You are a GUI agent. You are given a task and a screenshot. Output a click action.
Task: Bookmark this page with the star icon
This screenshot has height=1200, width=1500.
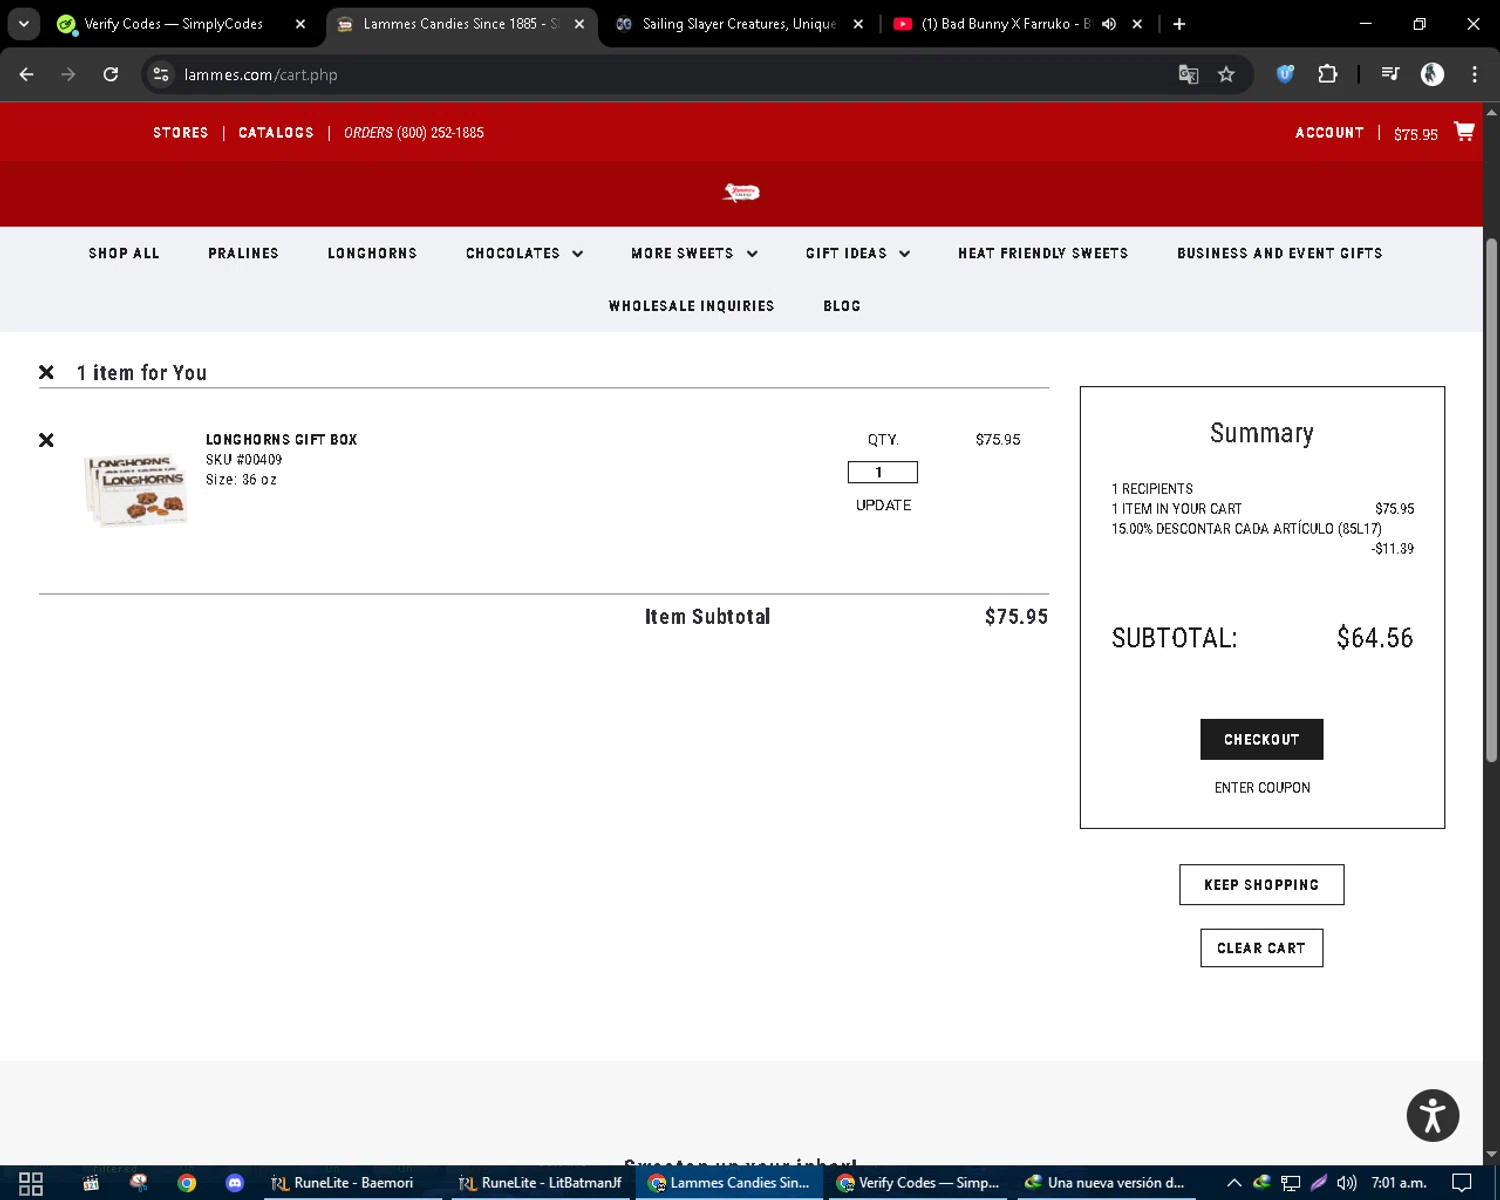click(1226, 74)
